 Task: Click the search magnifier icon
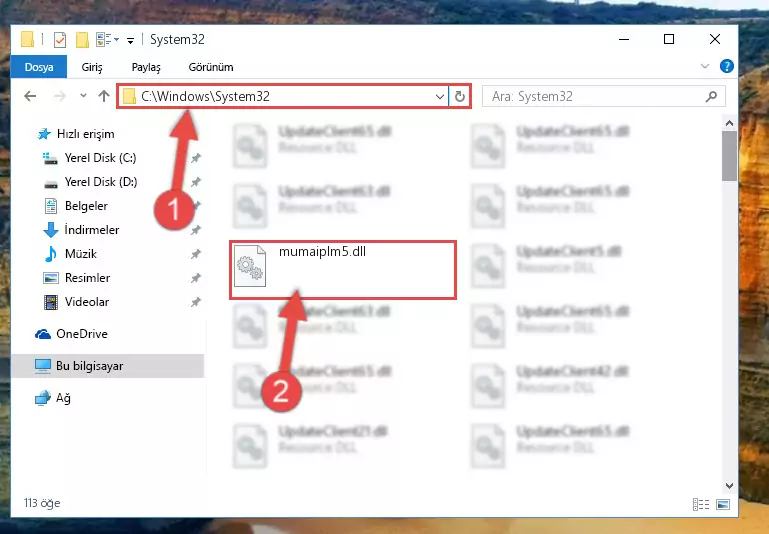point(711,97)
